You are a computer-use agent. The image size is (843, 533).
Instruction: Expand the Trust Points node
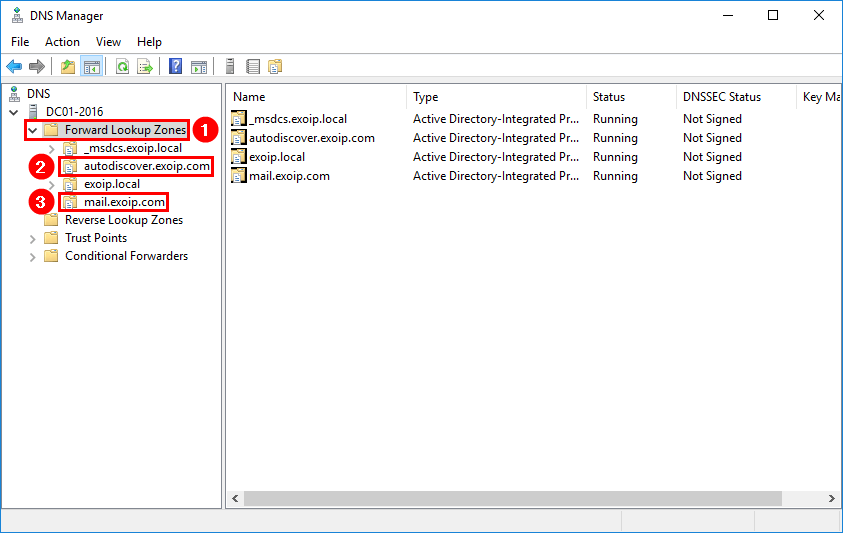tap(33, 239)
